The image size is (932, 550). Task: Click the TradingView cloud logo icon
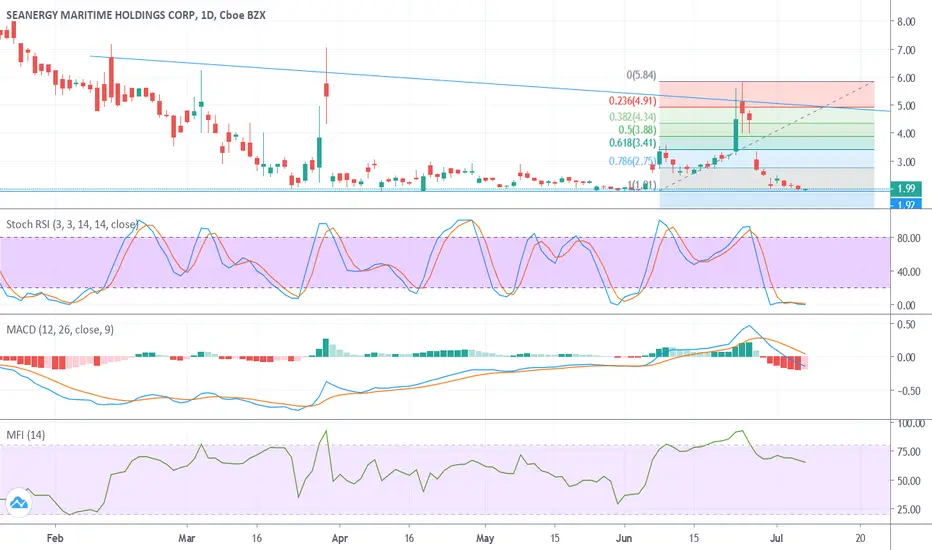pyautogui.click(x=18, y=503)
